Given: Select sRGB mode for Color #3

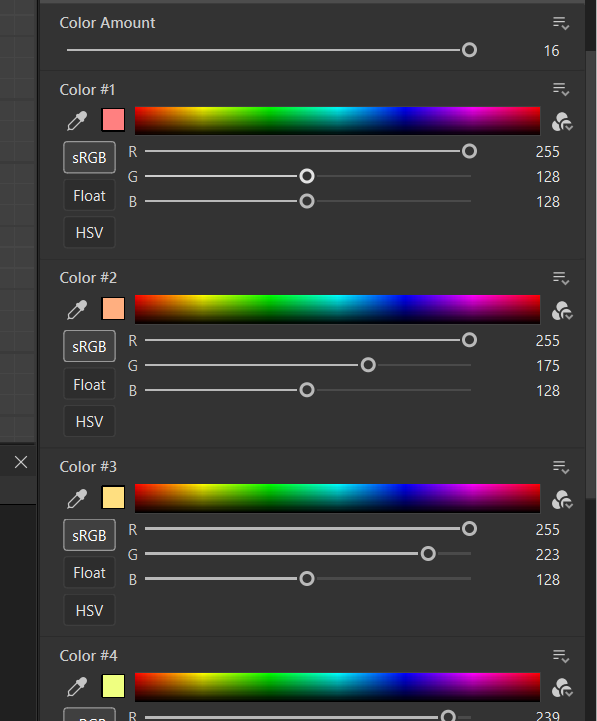Looking at the screenshot, I should [x=89, y=535].
